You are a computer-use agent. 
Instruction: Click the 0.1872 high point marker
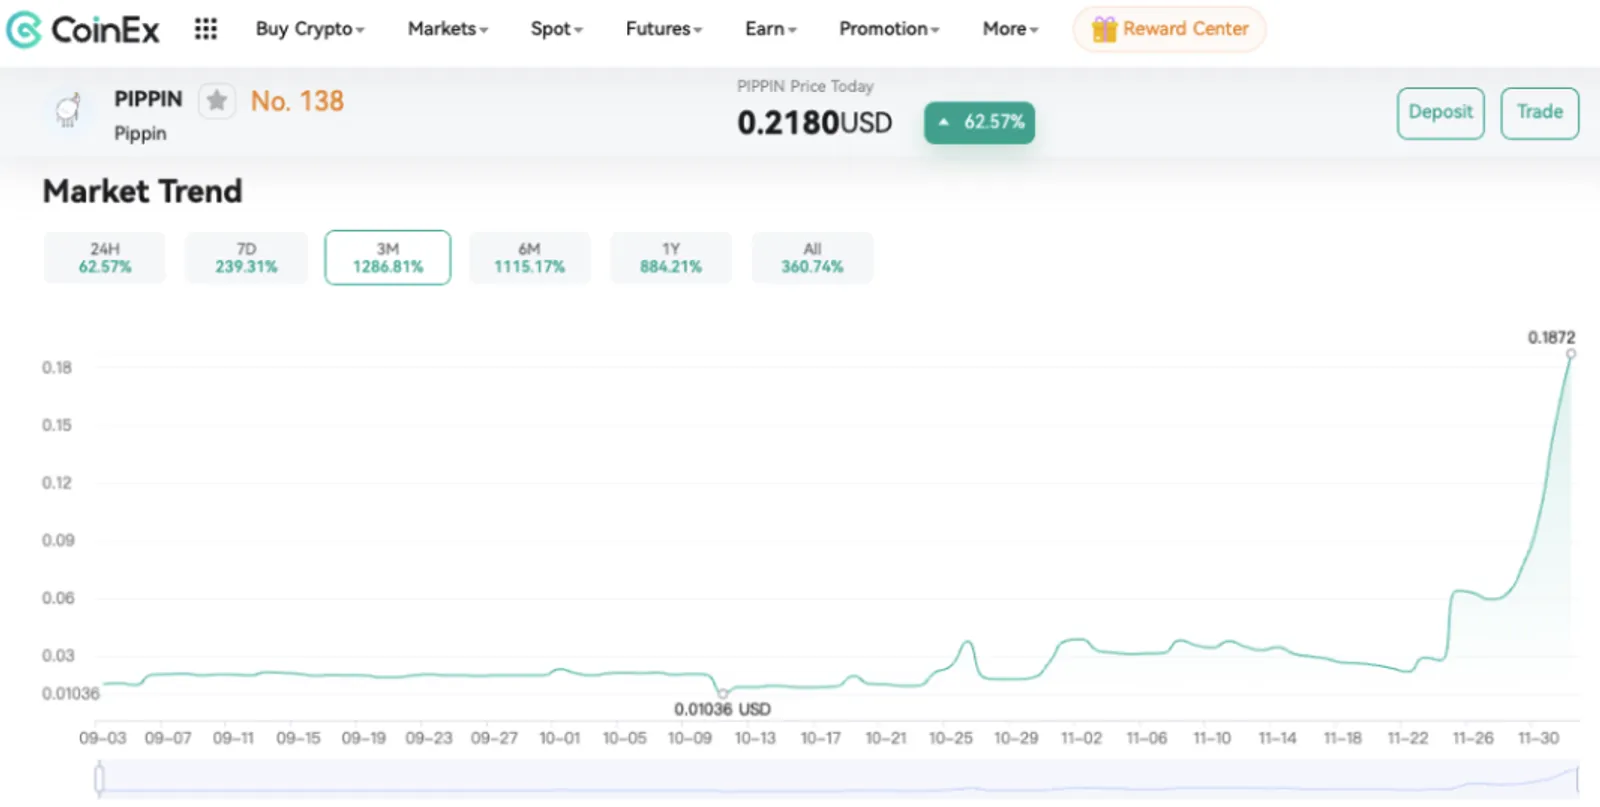pyautogui.click(x=1571, y=354)
